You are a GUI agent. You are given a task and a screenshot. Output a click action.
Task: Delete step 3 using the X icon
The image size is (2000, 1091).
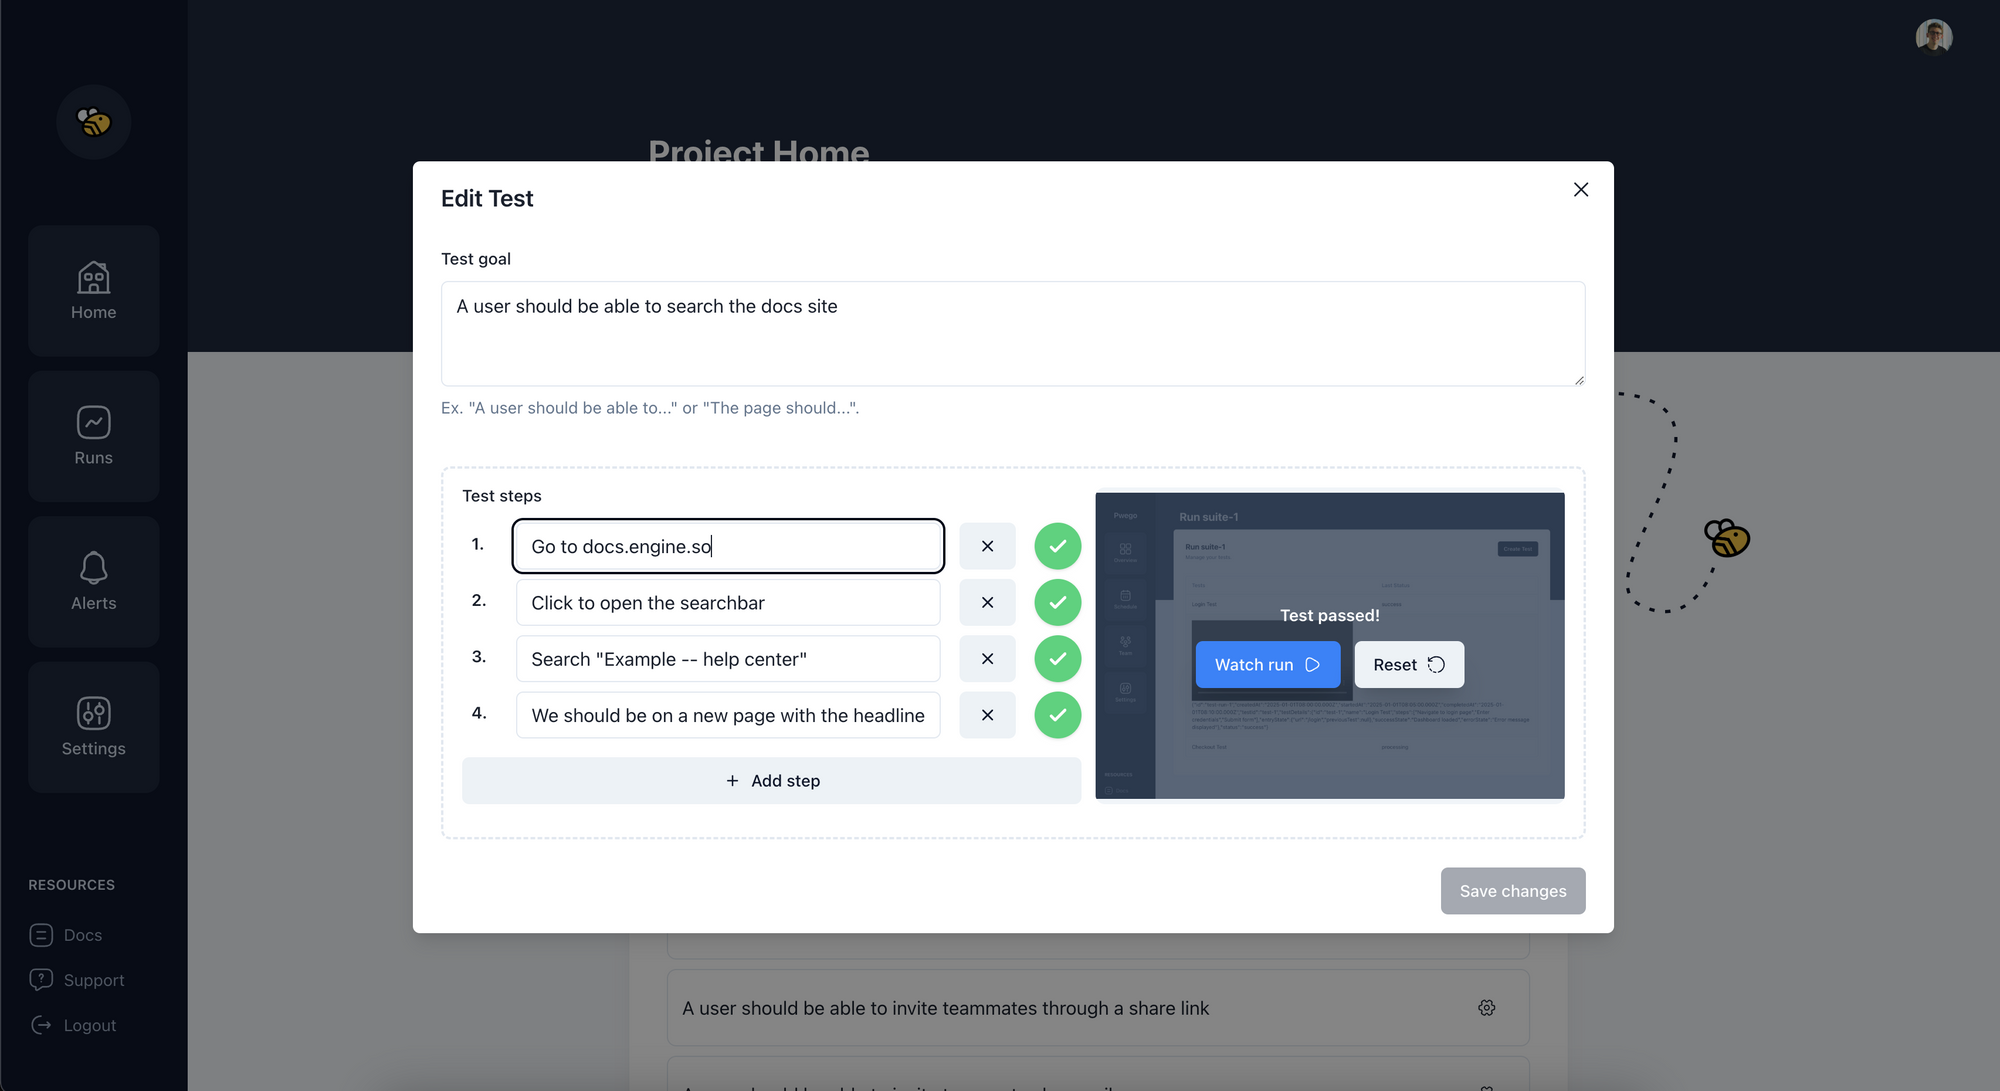(987, 659)
